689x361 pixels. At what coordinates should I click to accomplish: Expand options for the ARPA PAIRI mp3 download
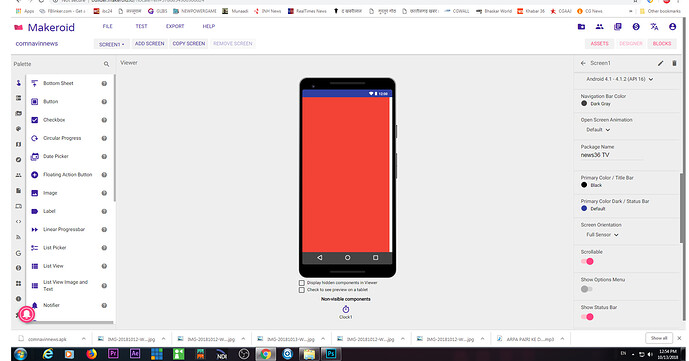point(562,339)
